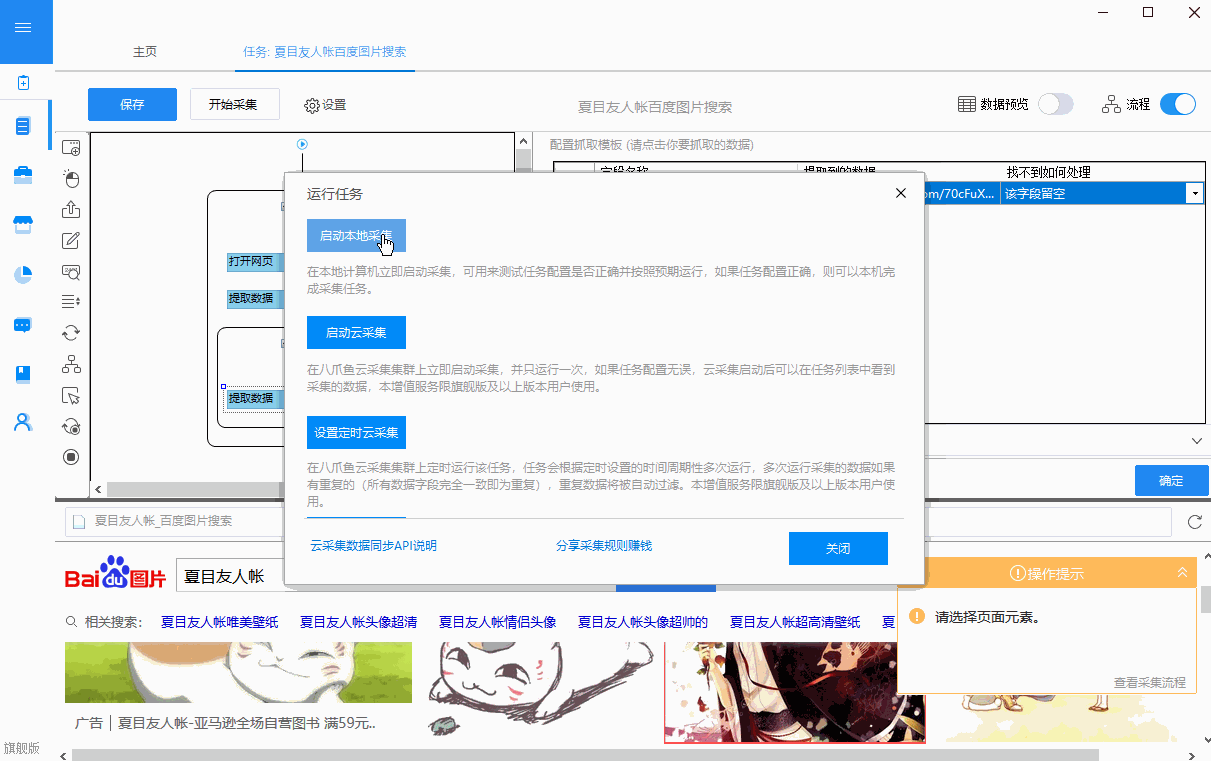Click related search 夏目友人帐超高清壁纸

(x=795, y=622)
